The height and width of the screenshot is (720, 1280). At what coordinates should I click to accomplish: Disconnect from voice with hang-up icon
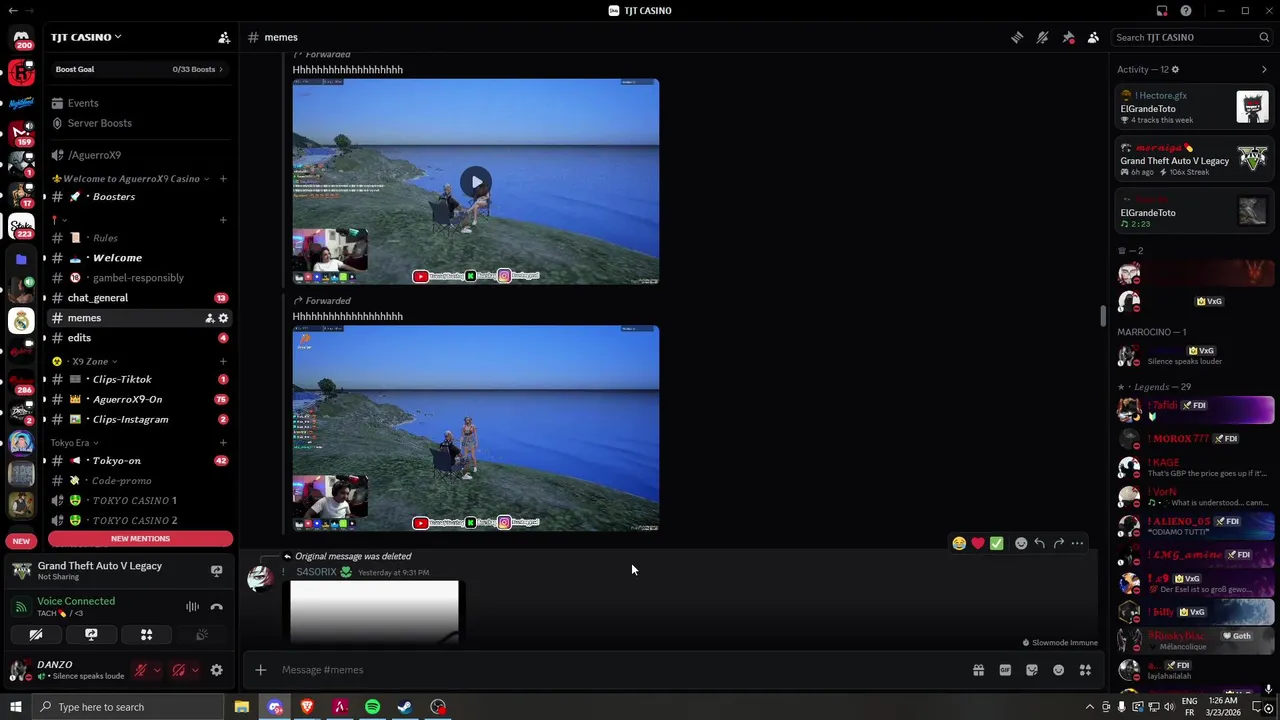pos(216,606)
